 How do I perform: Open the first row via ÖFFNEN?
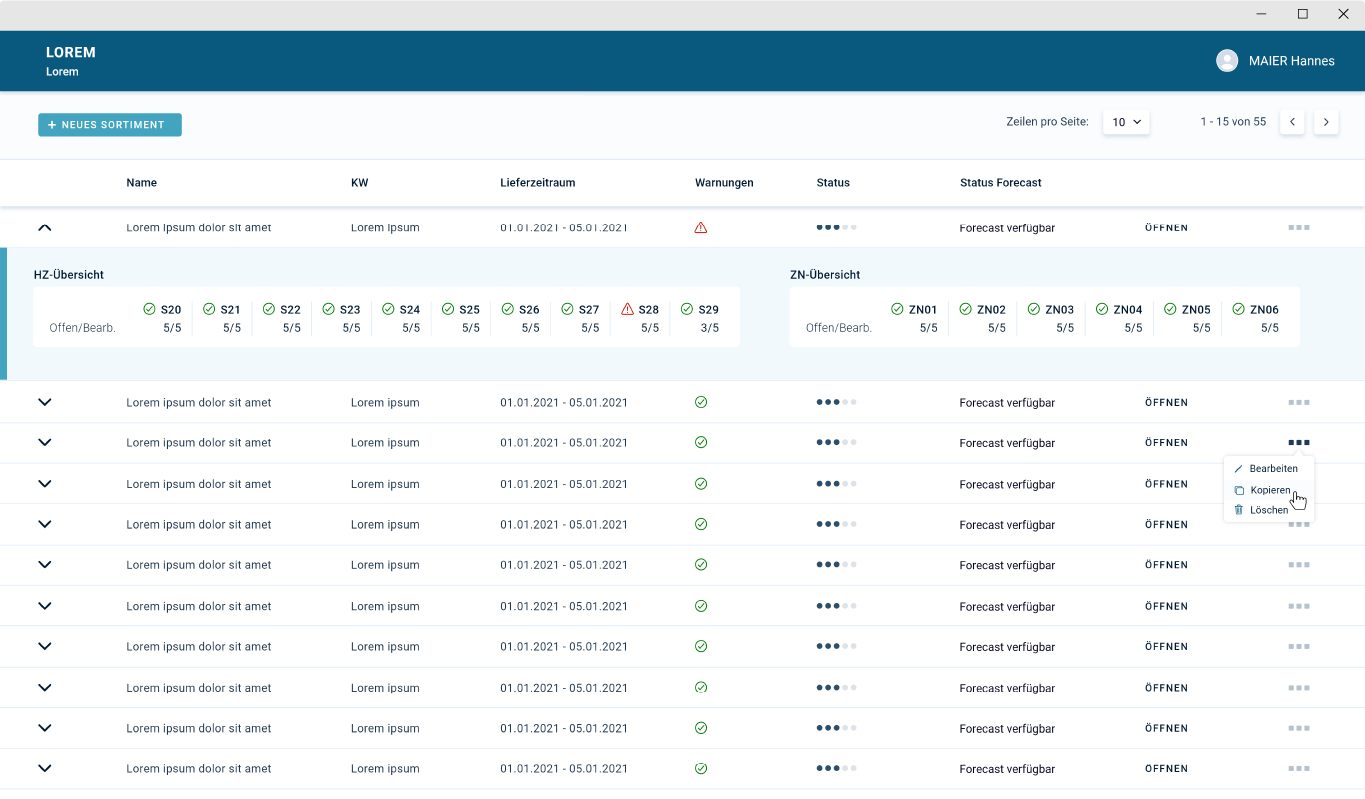point(1166,227)
